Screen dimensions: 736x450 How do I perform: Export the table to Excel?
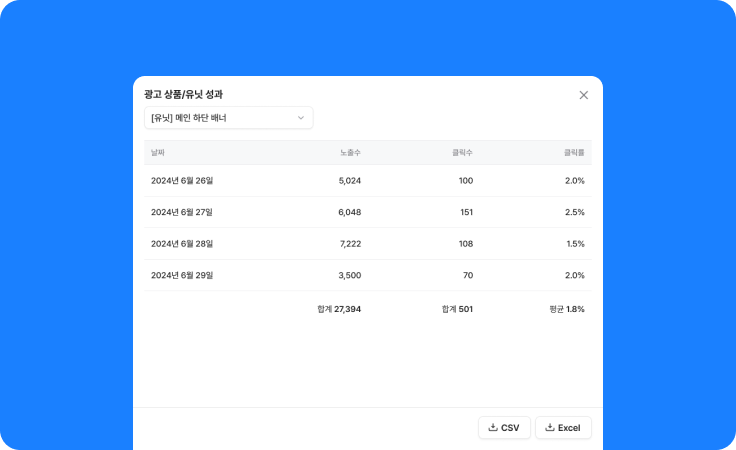tap(563, 428)
